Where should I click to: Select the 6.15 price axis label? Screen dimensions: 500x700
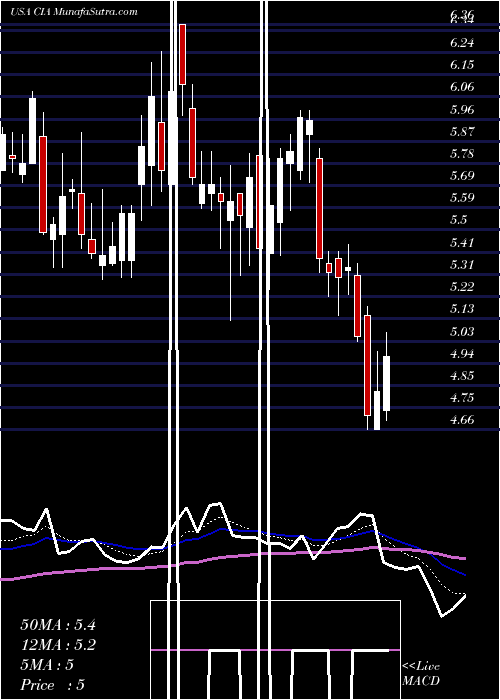pyautogui.click(x=462, y=65)
